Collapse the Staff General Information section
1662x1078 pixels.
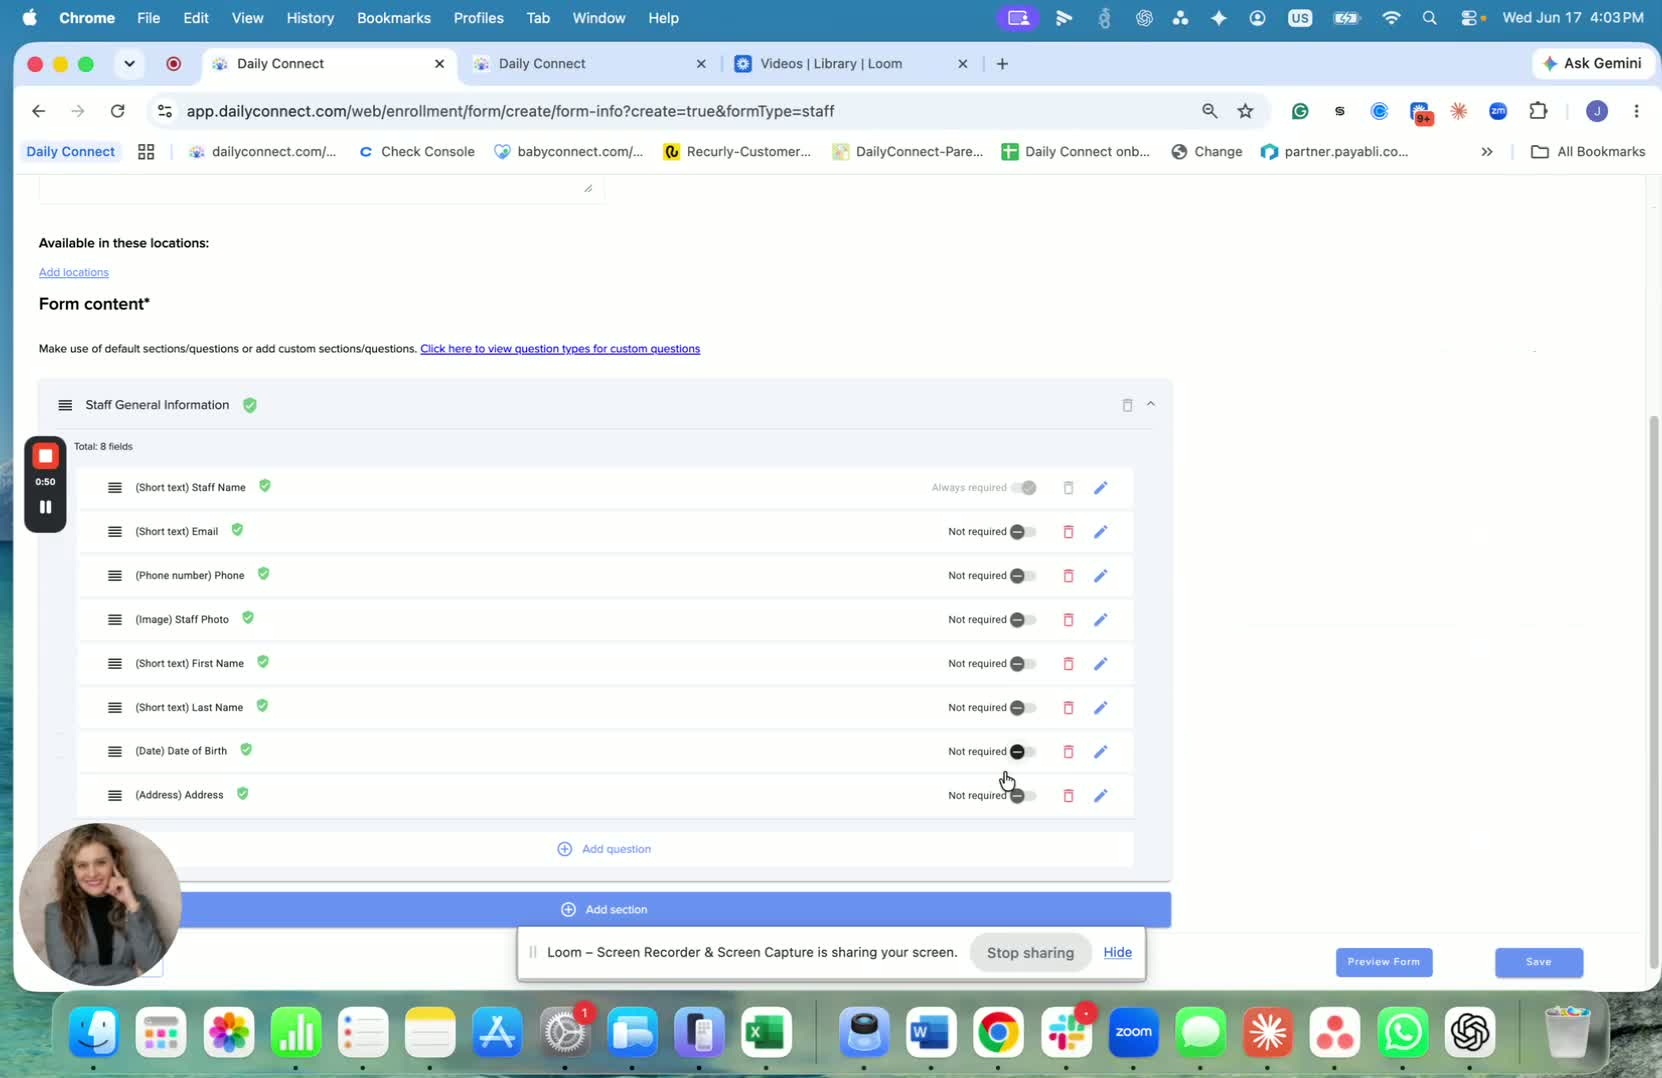point(1151,404)
